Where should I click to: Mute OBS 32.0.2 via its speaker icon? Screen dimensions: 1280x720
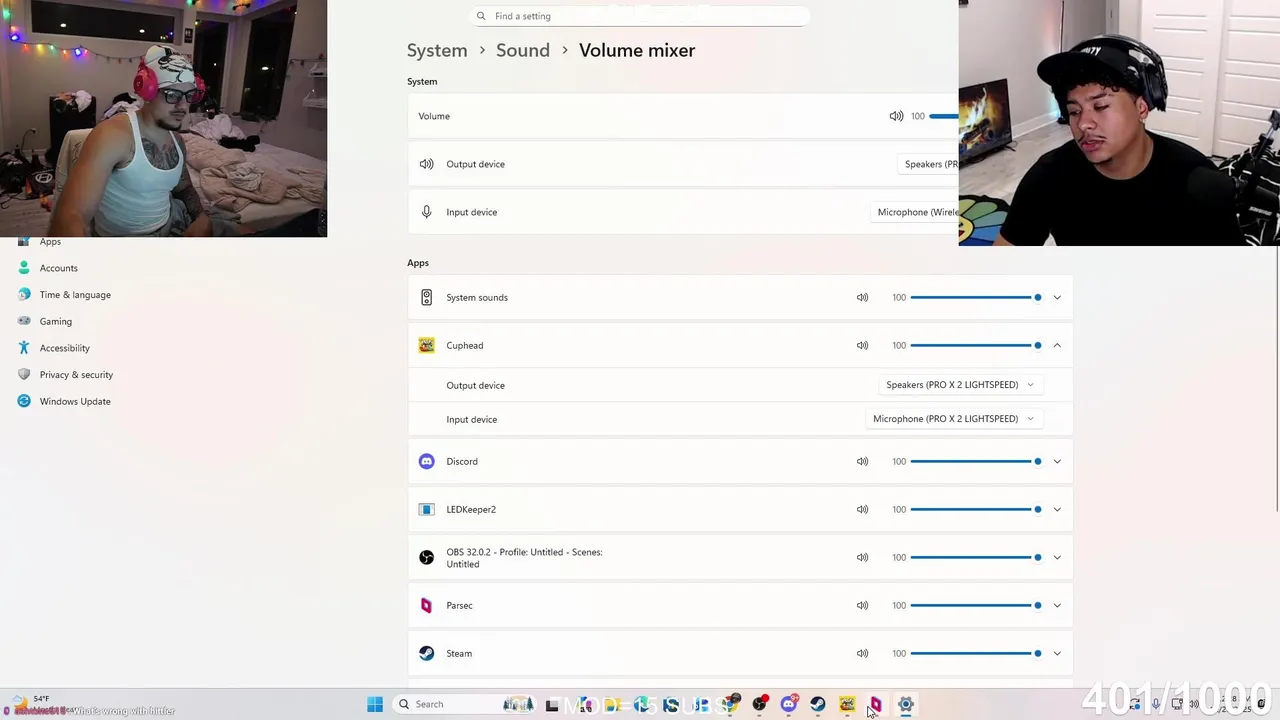tap(862, 557)
